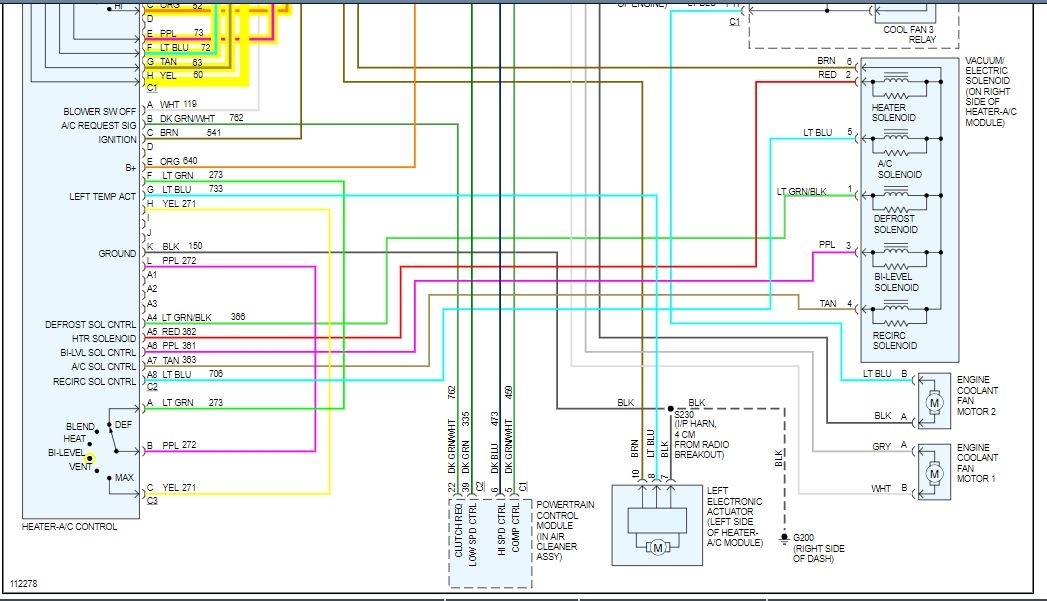Screen dimensions: 1047x601
Task: Click the S230 splice junction dot
Action: point(670,408)
